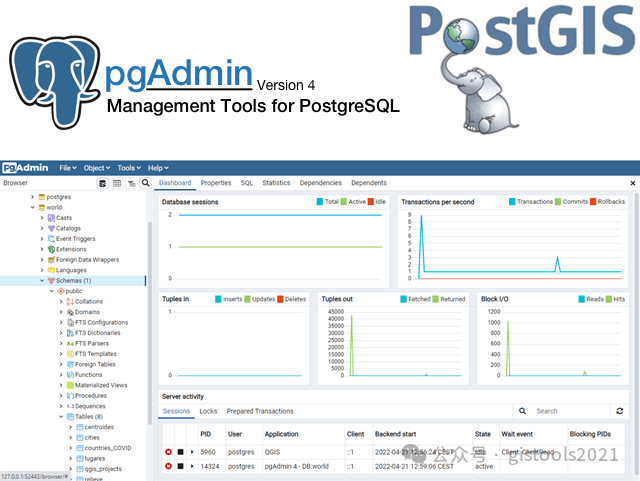This screenshot has width=640, height=481.
Task: Cancel active query for PID 14324
Action: pos(180,466)
